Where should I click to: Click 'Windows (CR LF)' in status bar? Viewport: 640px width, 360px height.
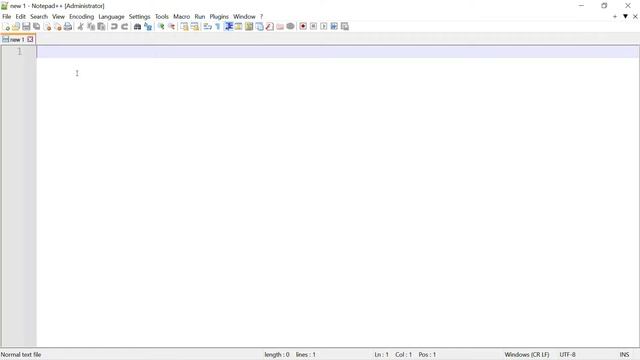pyautogui.click(x=527, y=355)
